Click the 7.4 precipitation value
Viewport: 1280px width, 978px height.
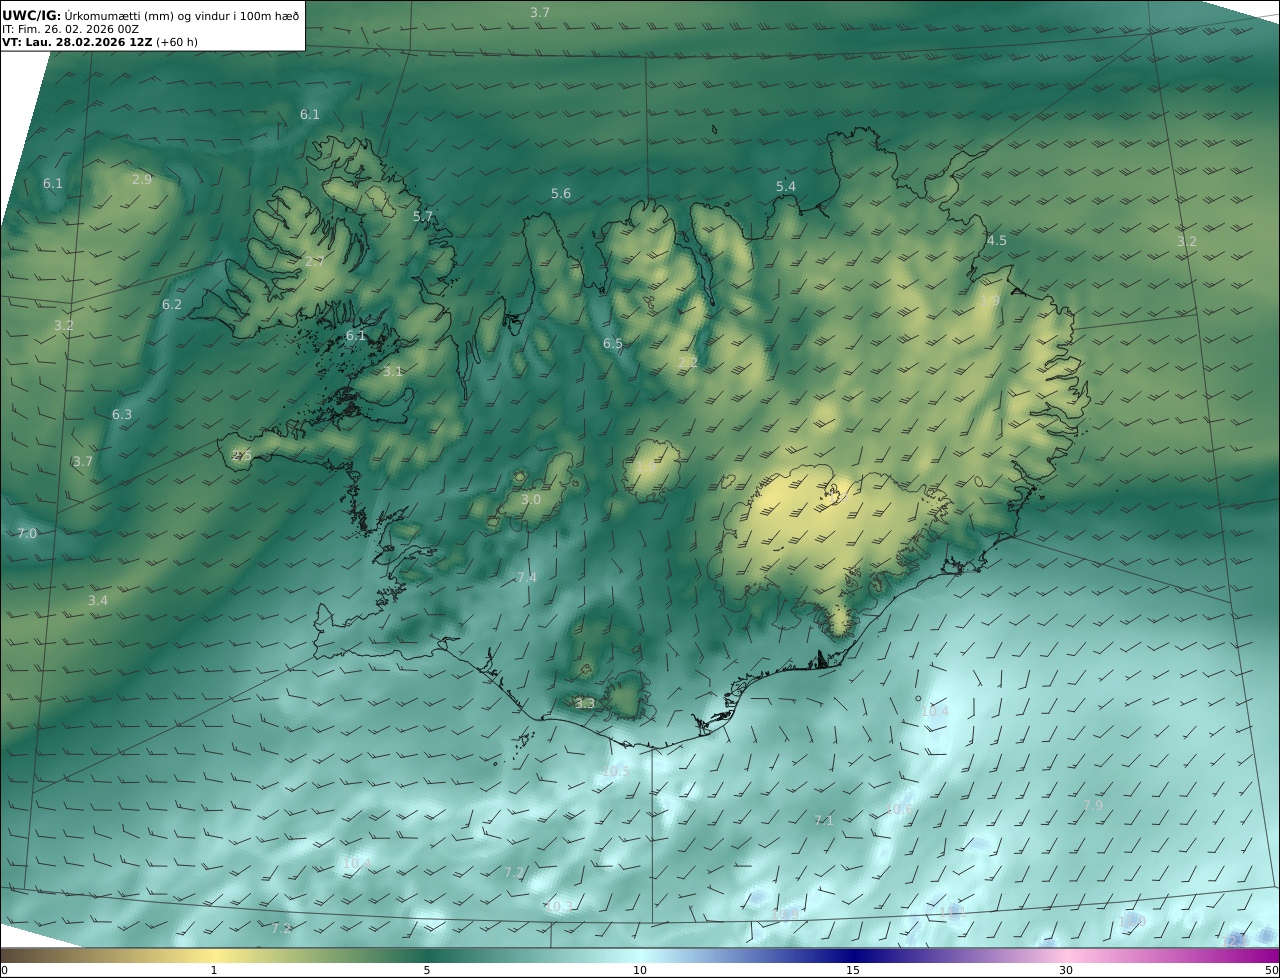[x=527, y=578]
